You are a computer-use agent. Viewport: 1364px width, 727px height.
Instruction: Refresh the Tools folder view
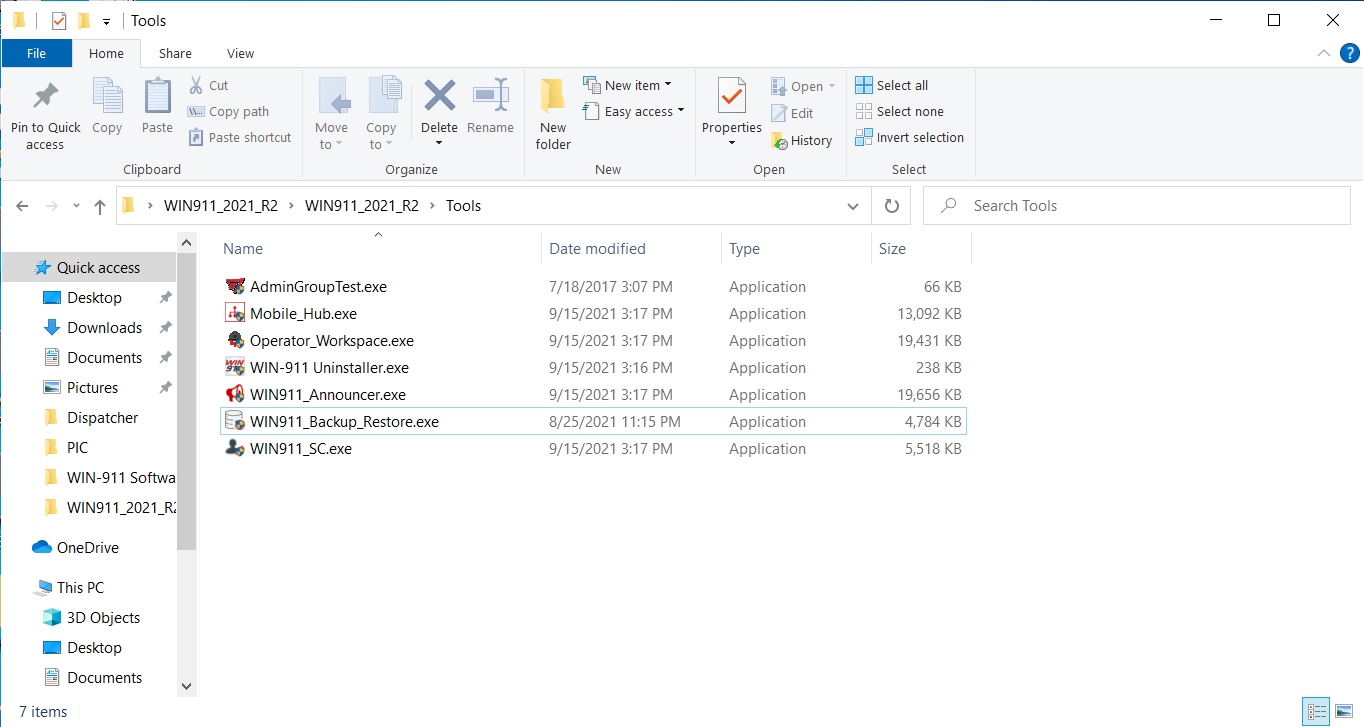pos(891,206)
